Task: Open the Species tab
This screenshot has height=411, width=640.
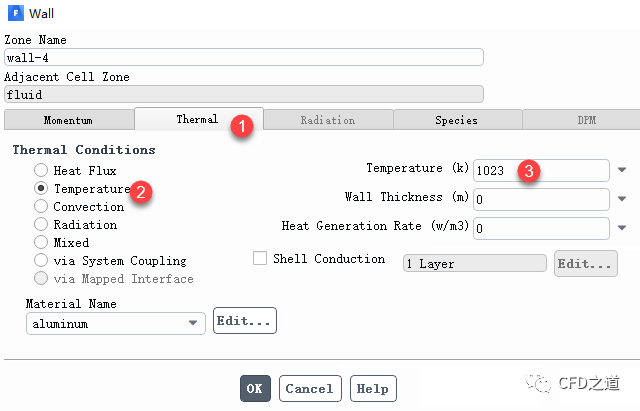Action: [x=456, y=120]
